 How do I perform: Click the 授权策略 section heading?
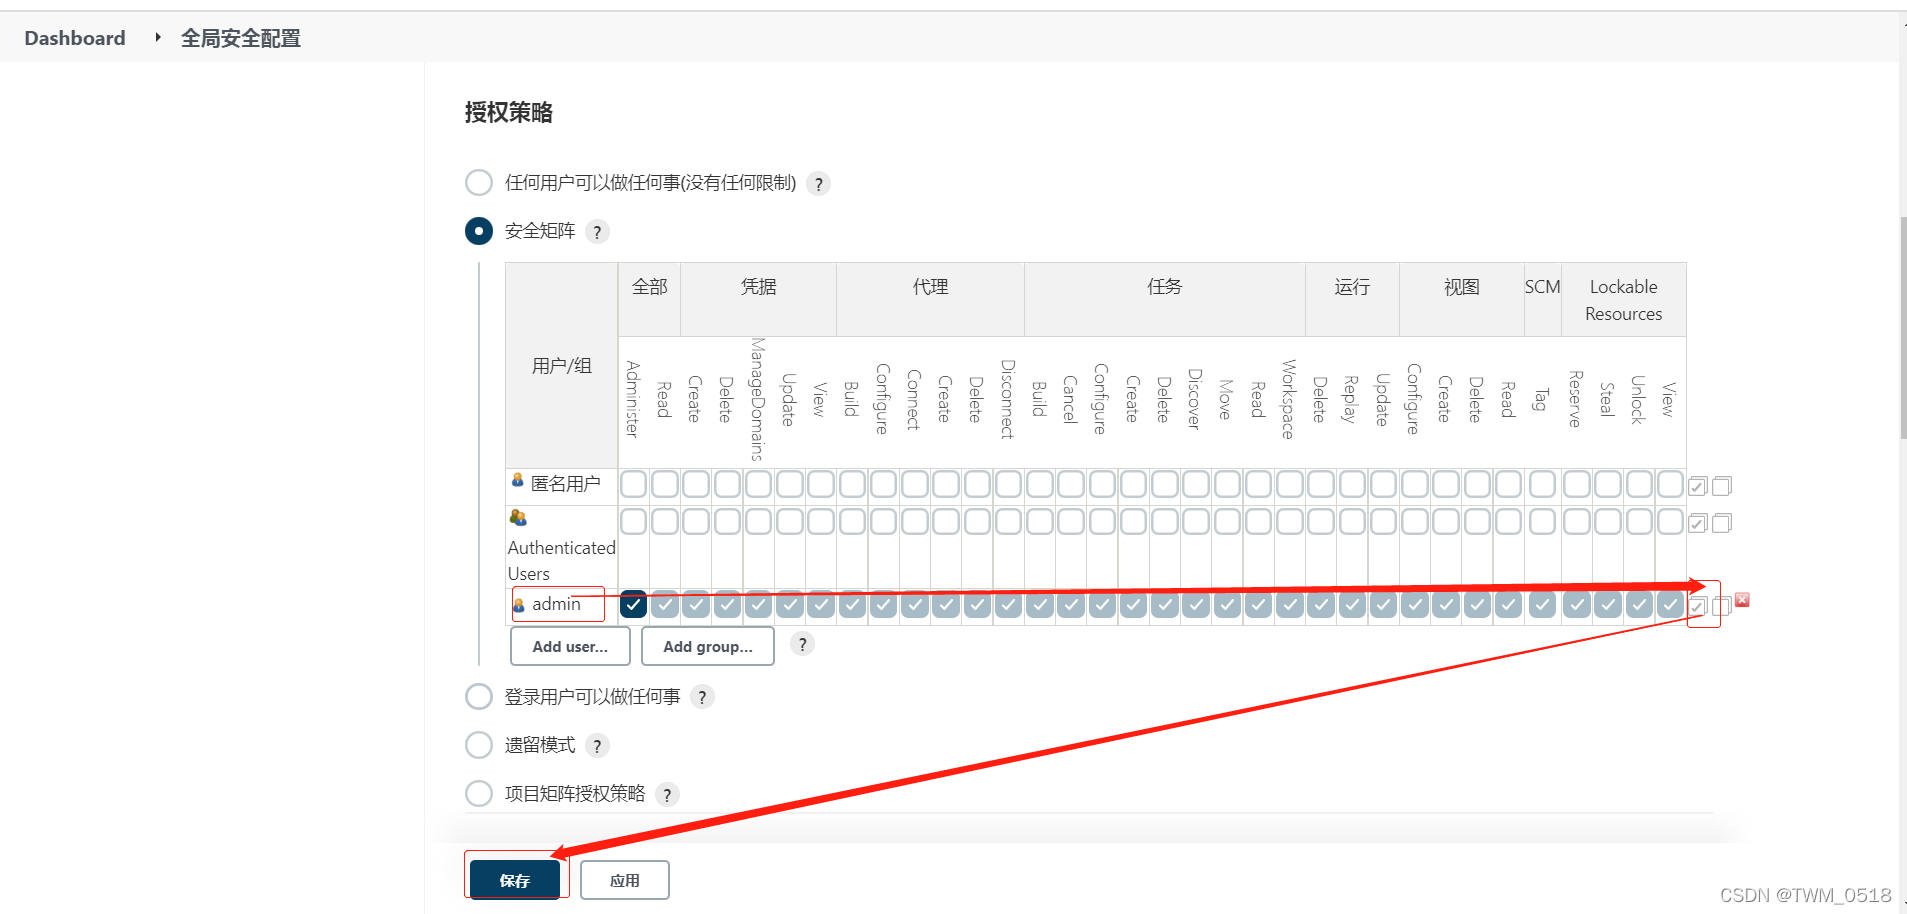coord(509,112)
